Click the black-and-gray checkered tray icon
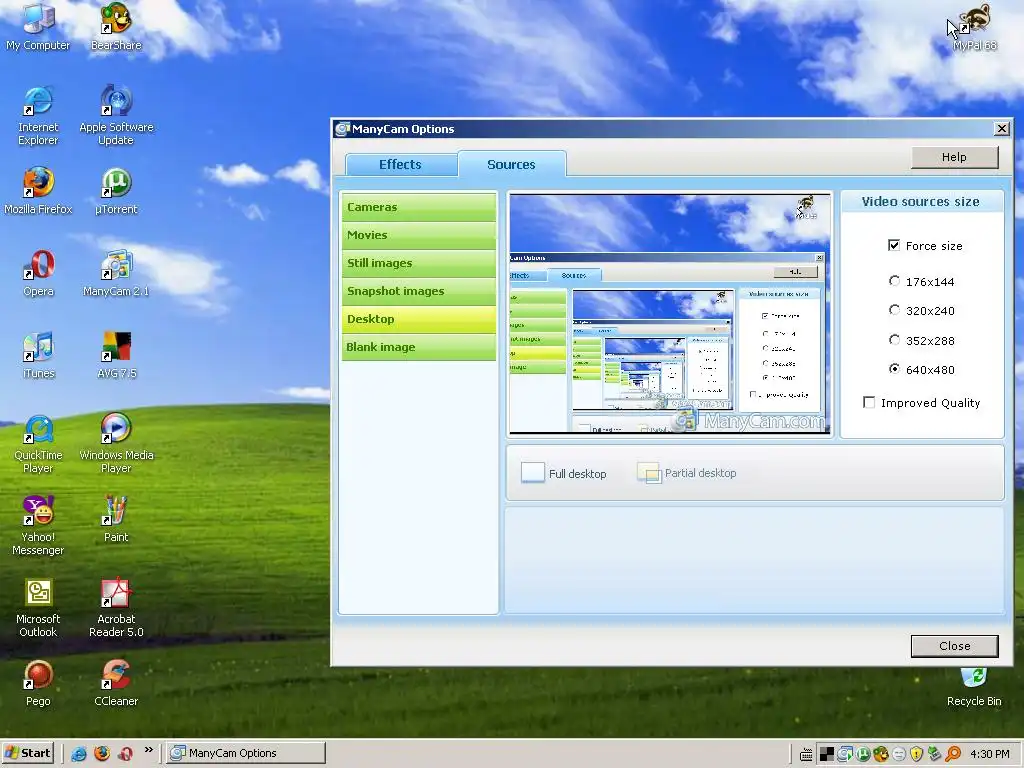Screen dimensions: 1024x768 (827, 754)
